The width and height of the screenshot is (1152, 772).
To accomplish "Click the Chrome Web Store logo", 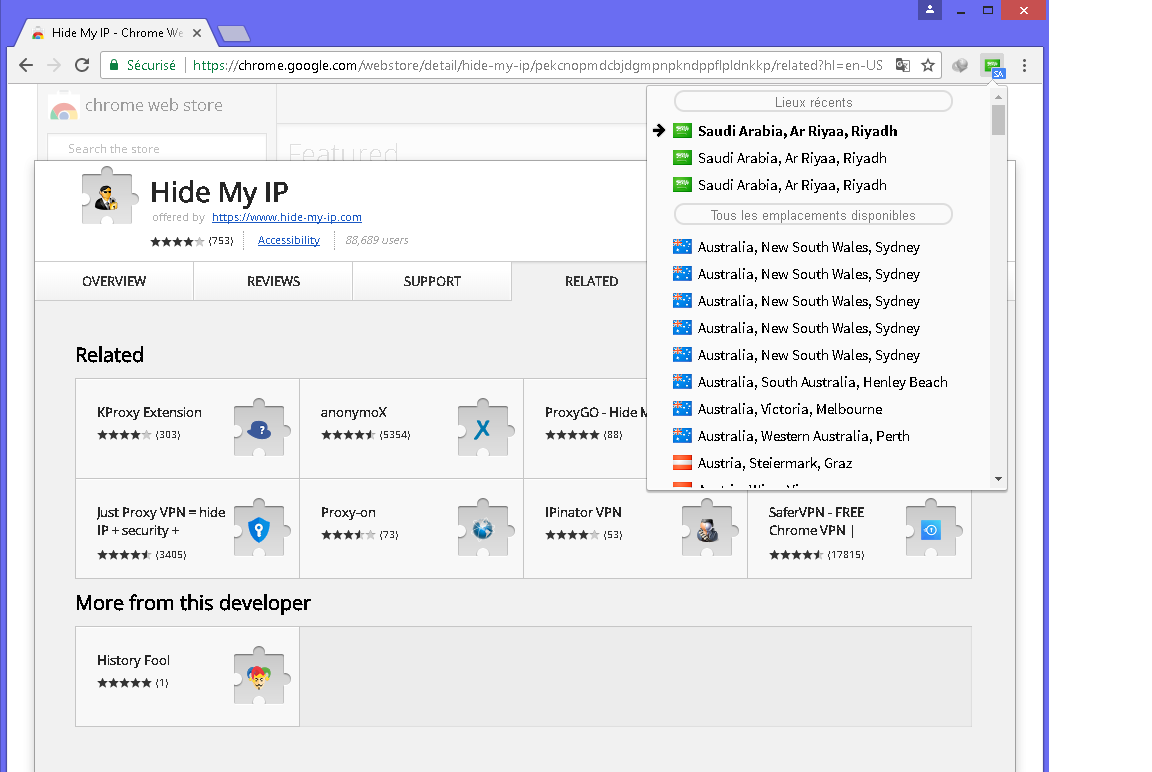I will [x=64, y=107].
